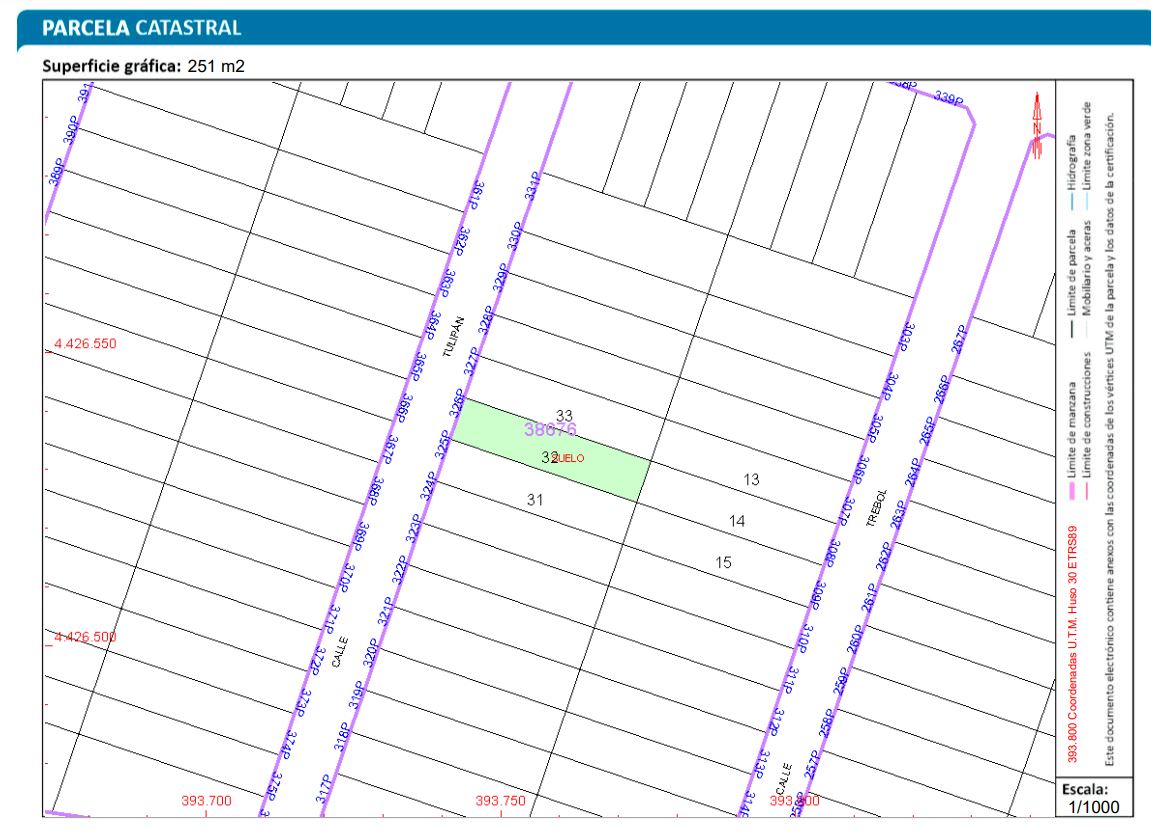Click the Superficie gráfica 251 m2 text
The height and width of the screenshot is (836, 1151).
(144, 68)
